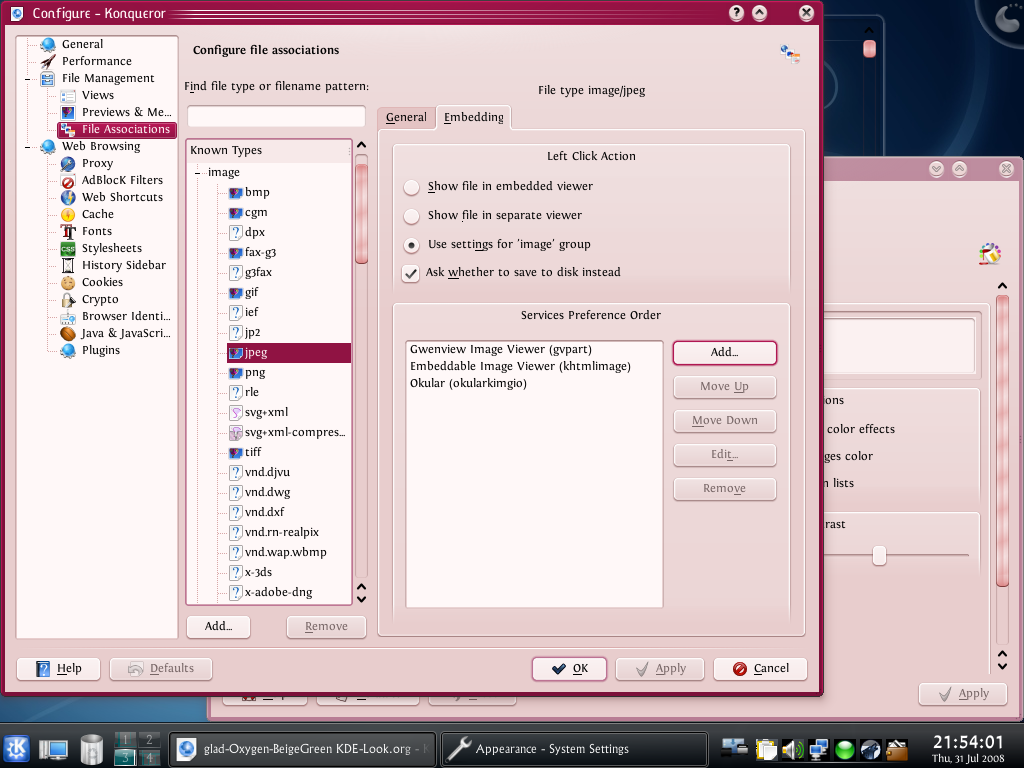1024x768 pixels.
Task: Select the Performance rocket icon
Action: click(48, 61)
